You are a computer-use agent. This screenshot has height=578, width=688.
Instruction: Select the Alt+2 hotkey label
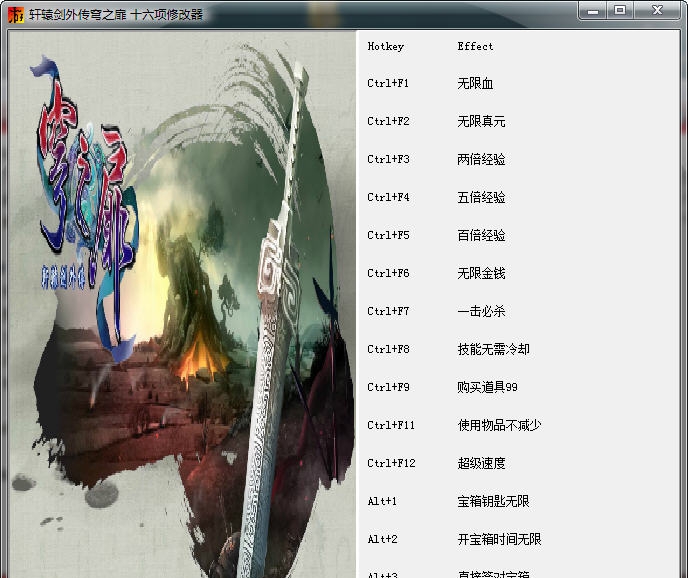[383, 539]
